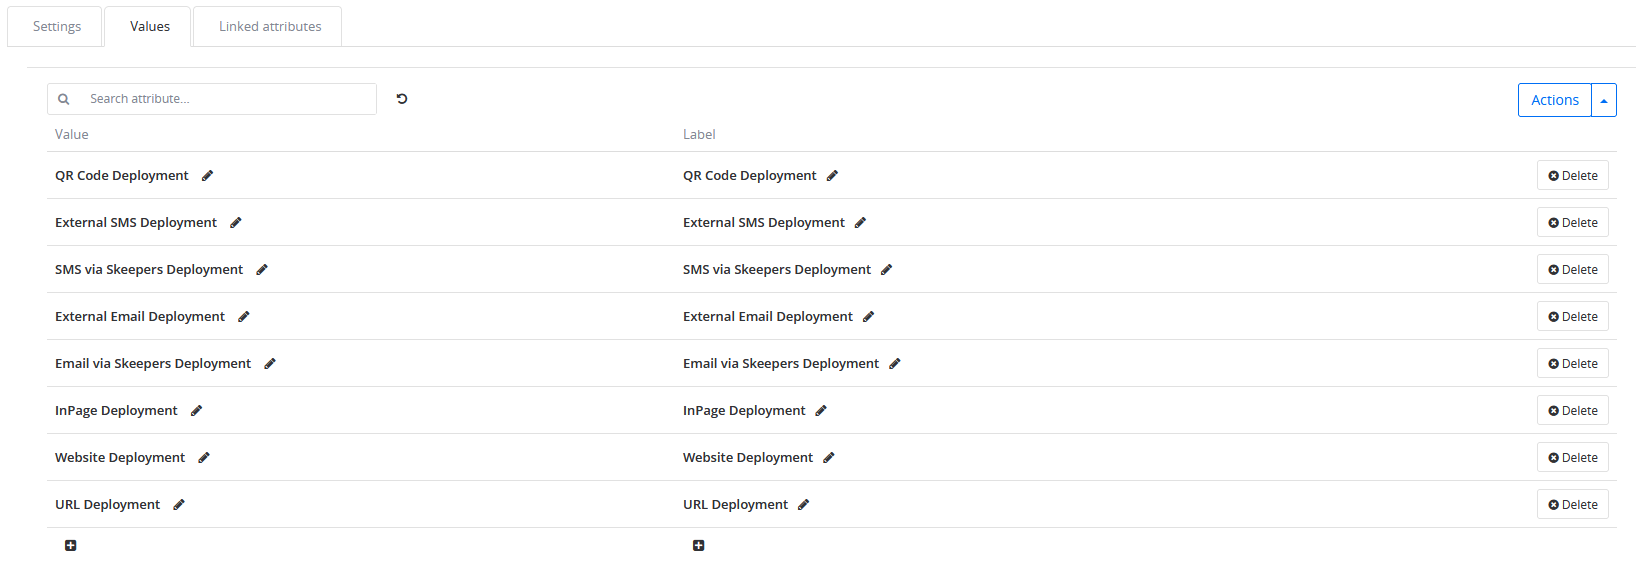The height and width of the screenshot is (562, 1636).
Task: Edit Email via Skeepers Deployment value pencil
Action: coord(270,364)
